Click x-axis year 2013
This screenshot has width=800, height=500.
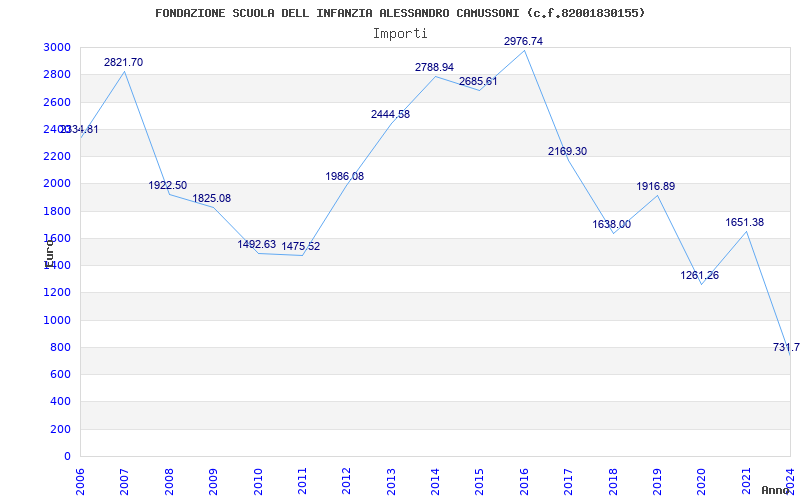[x=391, y=481]
